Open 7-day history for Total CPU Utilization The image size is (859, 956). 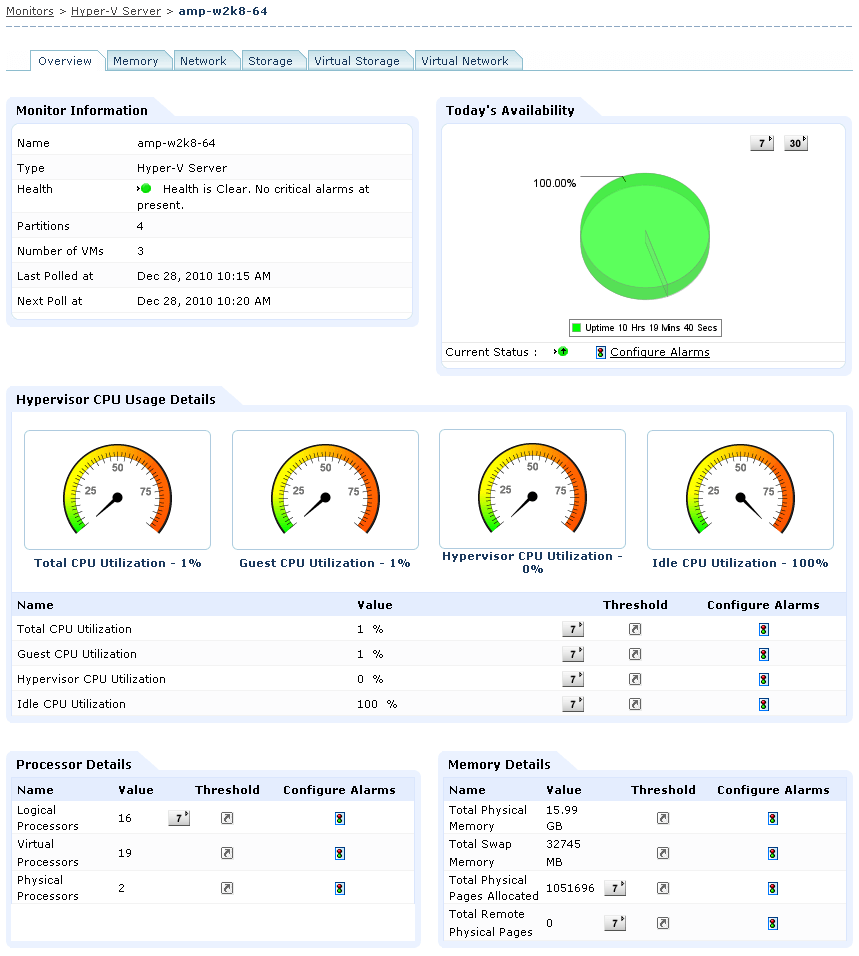572,629
